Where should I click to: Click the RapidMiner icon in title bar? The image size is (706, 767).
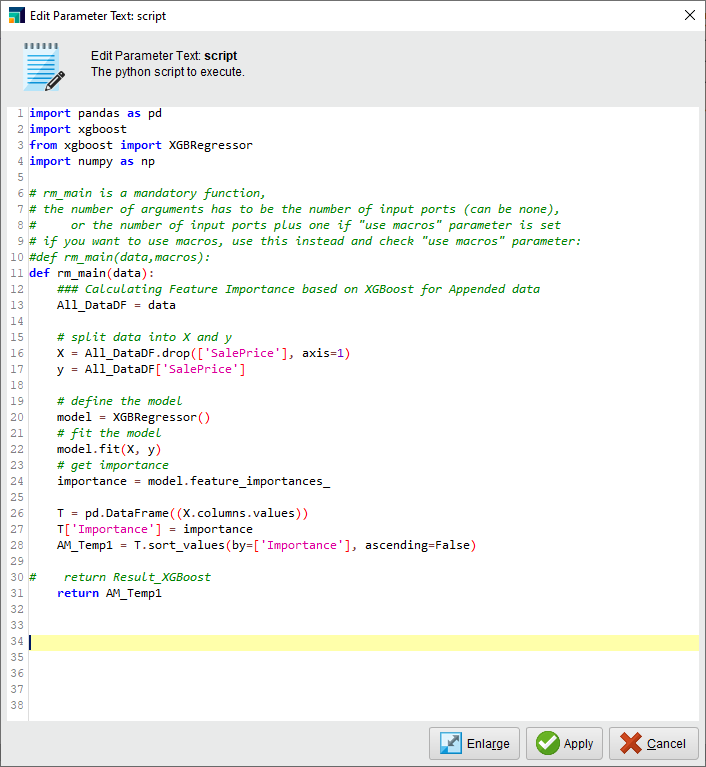click(17, 15)
